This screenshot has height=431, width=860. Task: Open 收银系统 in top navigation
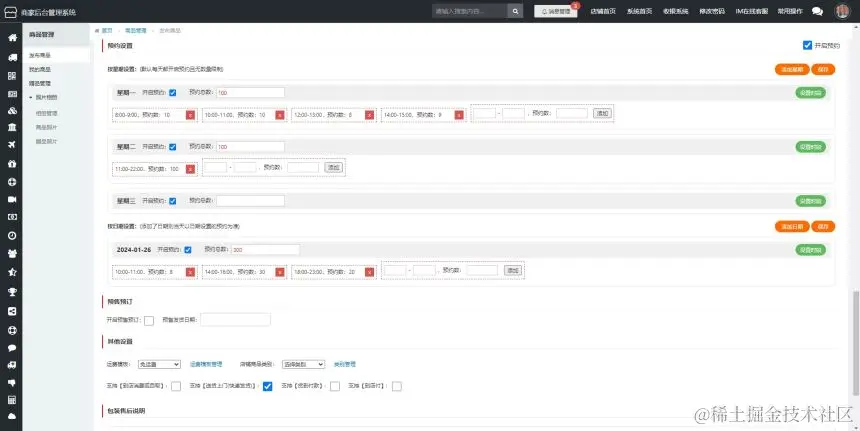pos(675,12)
